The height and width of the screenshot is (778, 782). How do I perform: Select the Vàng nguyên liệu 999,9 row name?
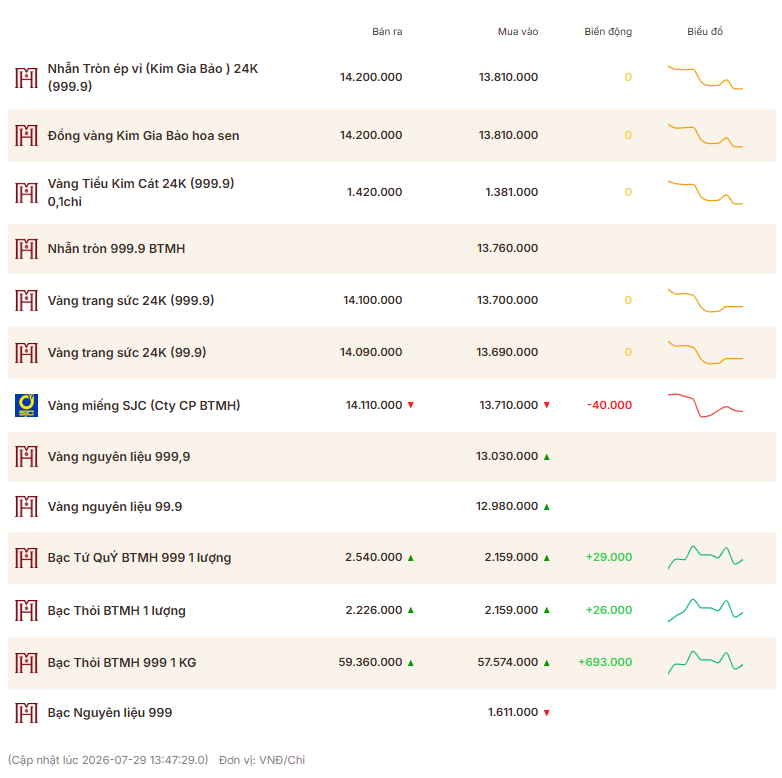(119, 457)
